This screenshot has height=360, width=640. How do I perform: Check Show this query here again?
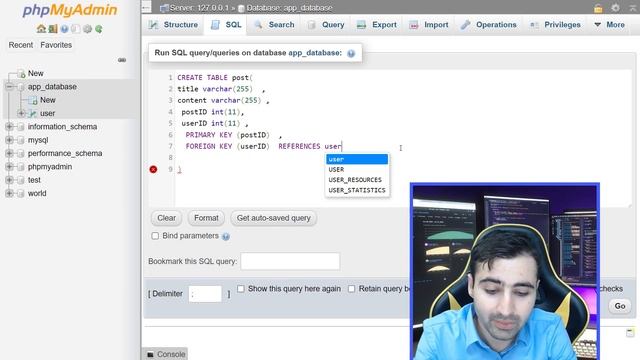coord(241,289)
